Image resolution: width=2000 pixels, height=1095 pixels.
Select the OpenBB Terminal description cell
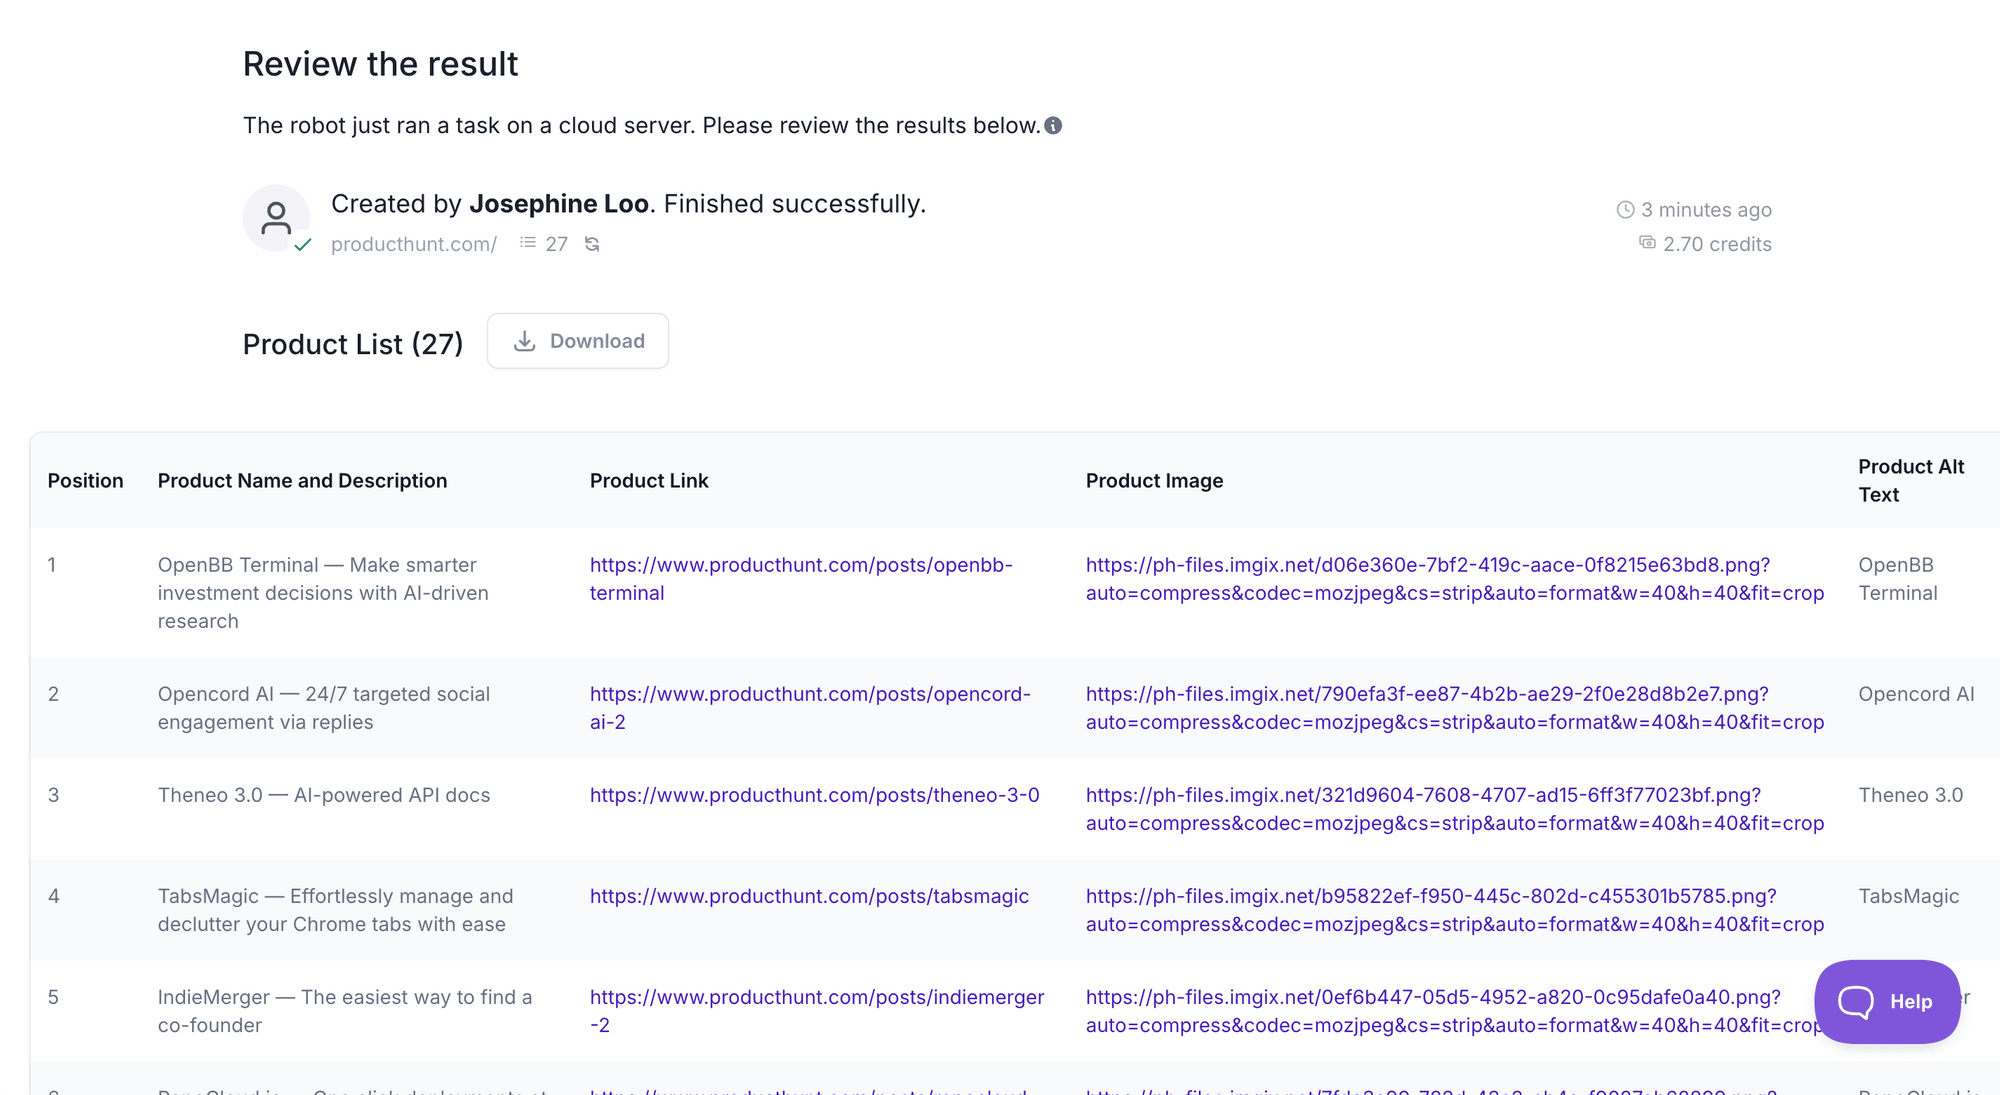click(323, 593)
